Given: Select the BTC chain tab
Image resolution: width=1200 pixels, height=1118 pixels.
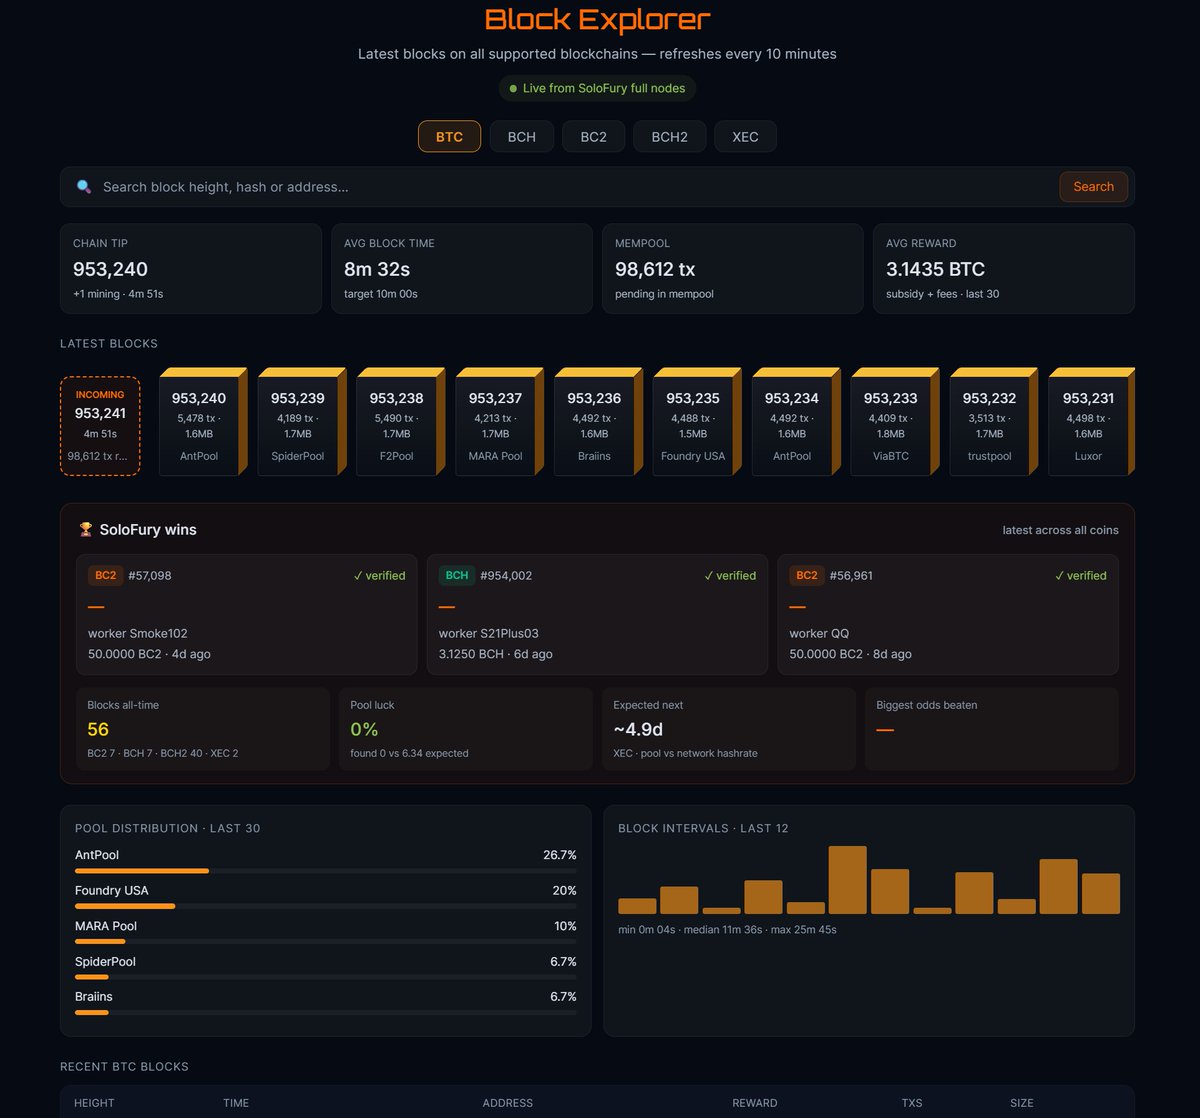Looking at the screenshot, I should coord(449,136).
